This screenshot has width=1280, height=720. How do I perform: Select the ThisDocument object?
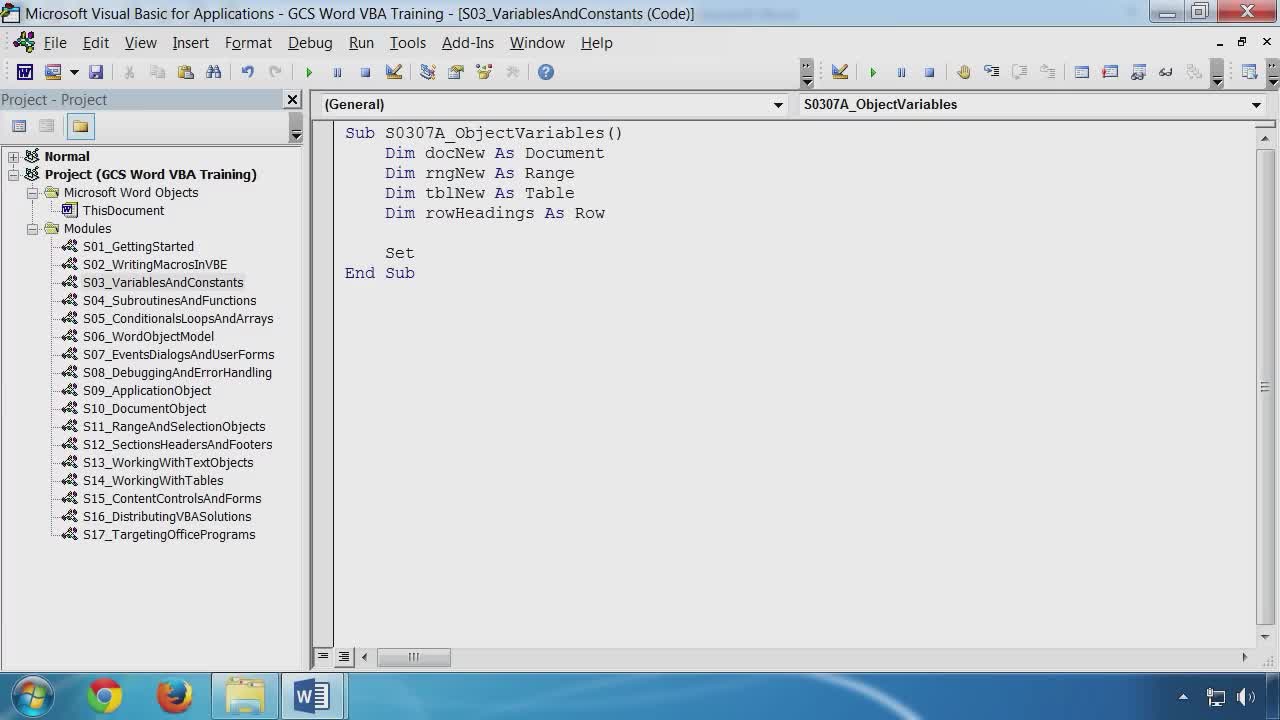click(123, 211)
